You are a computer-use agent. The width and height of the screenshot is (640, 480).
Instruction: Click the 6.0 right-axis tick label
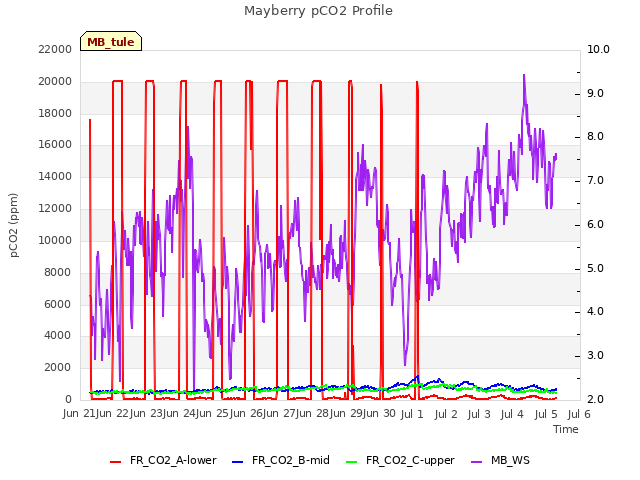[x=595, y=224]
